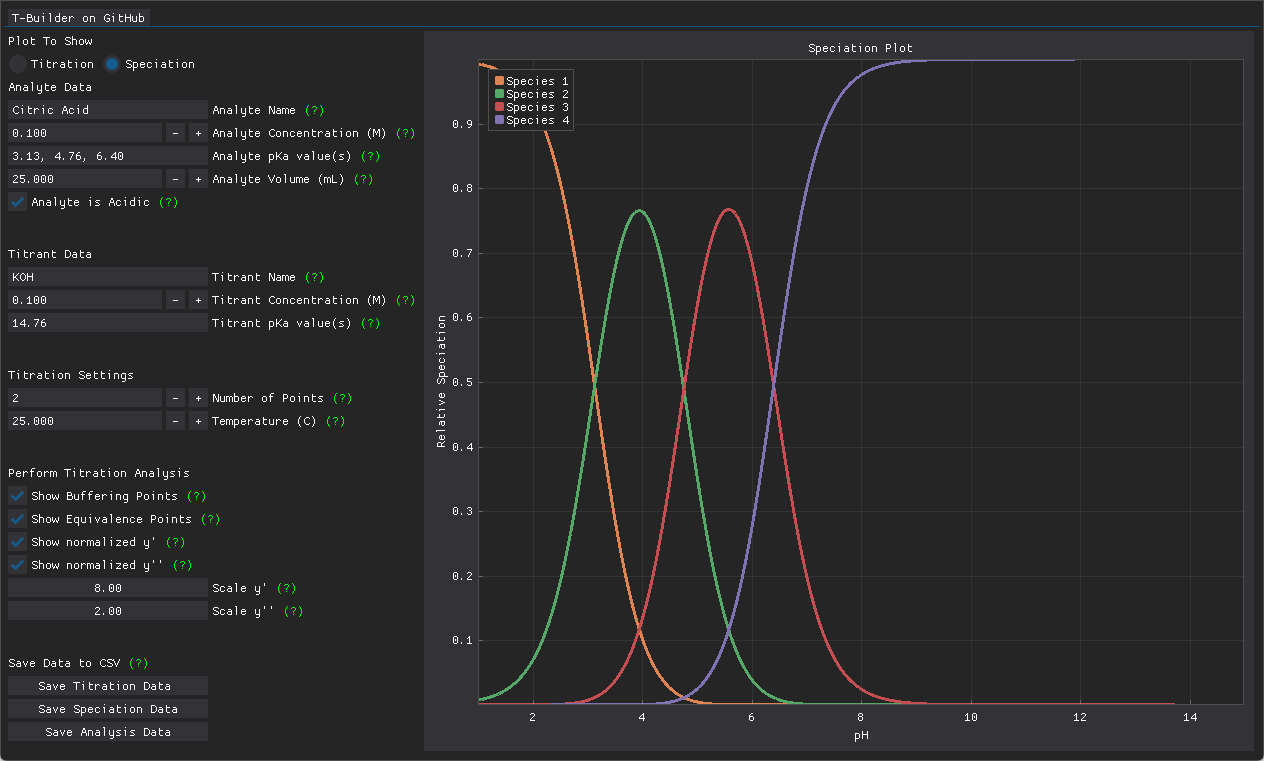This screenshot has height=761, width=1264.
Task: Click the Save Titration Data button
Action: [x=107, y=685]
